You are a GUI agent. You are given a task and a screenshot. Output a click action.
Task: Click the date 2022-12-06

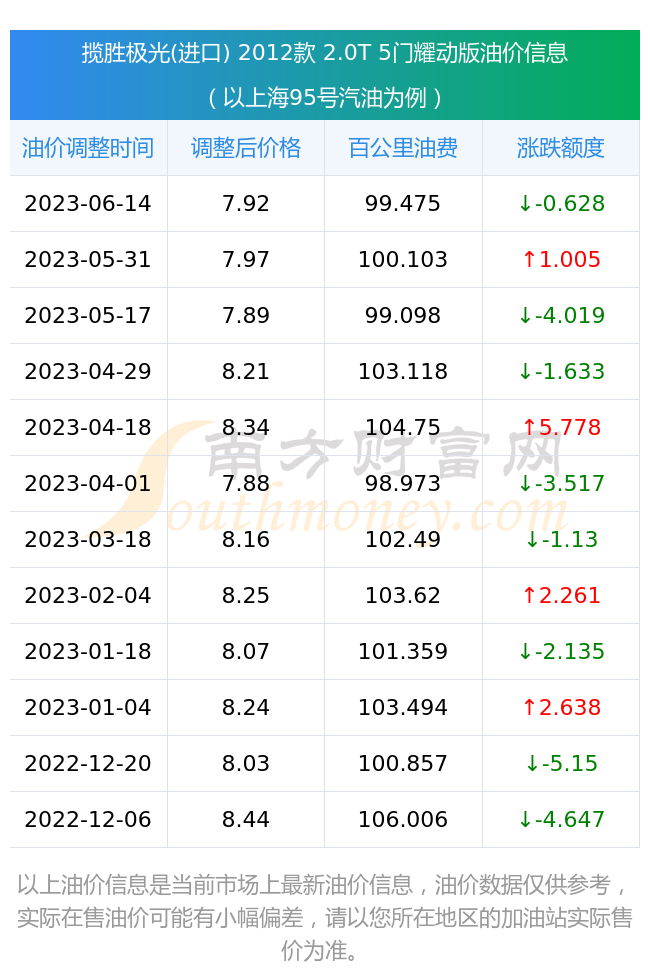[88, 820]
